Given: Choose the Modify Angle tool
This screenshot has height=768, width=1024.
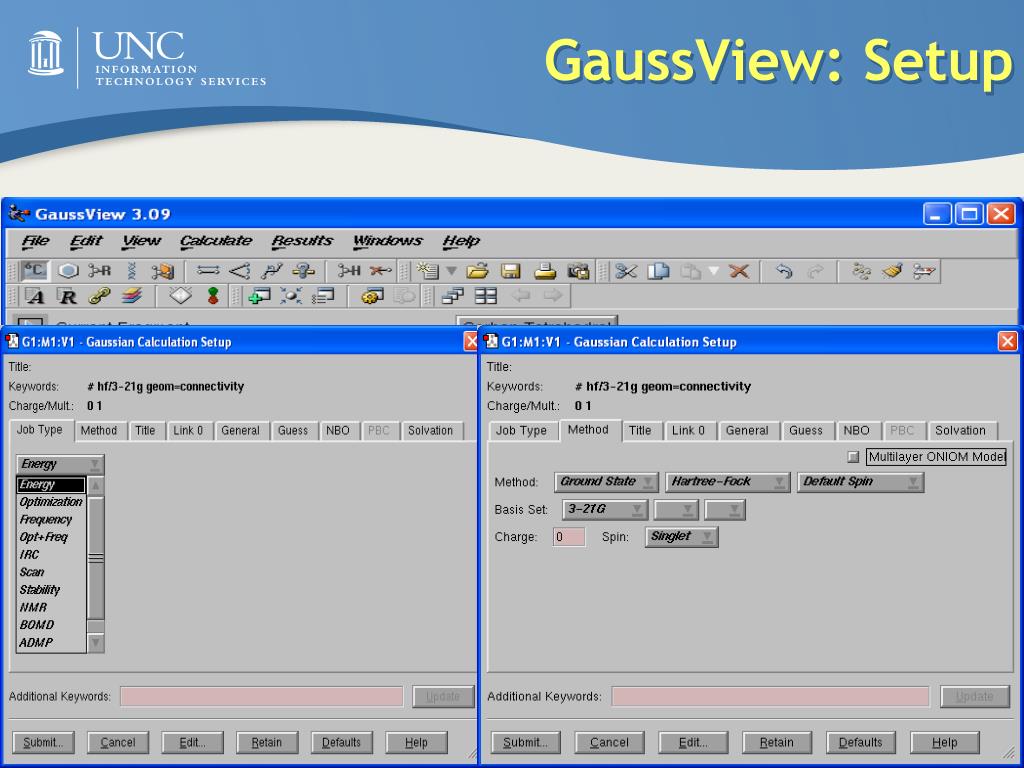Looking at the screenshot, I should (240, 270).
